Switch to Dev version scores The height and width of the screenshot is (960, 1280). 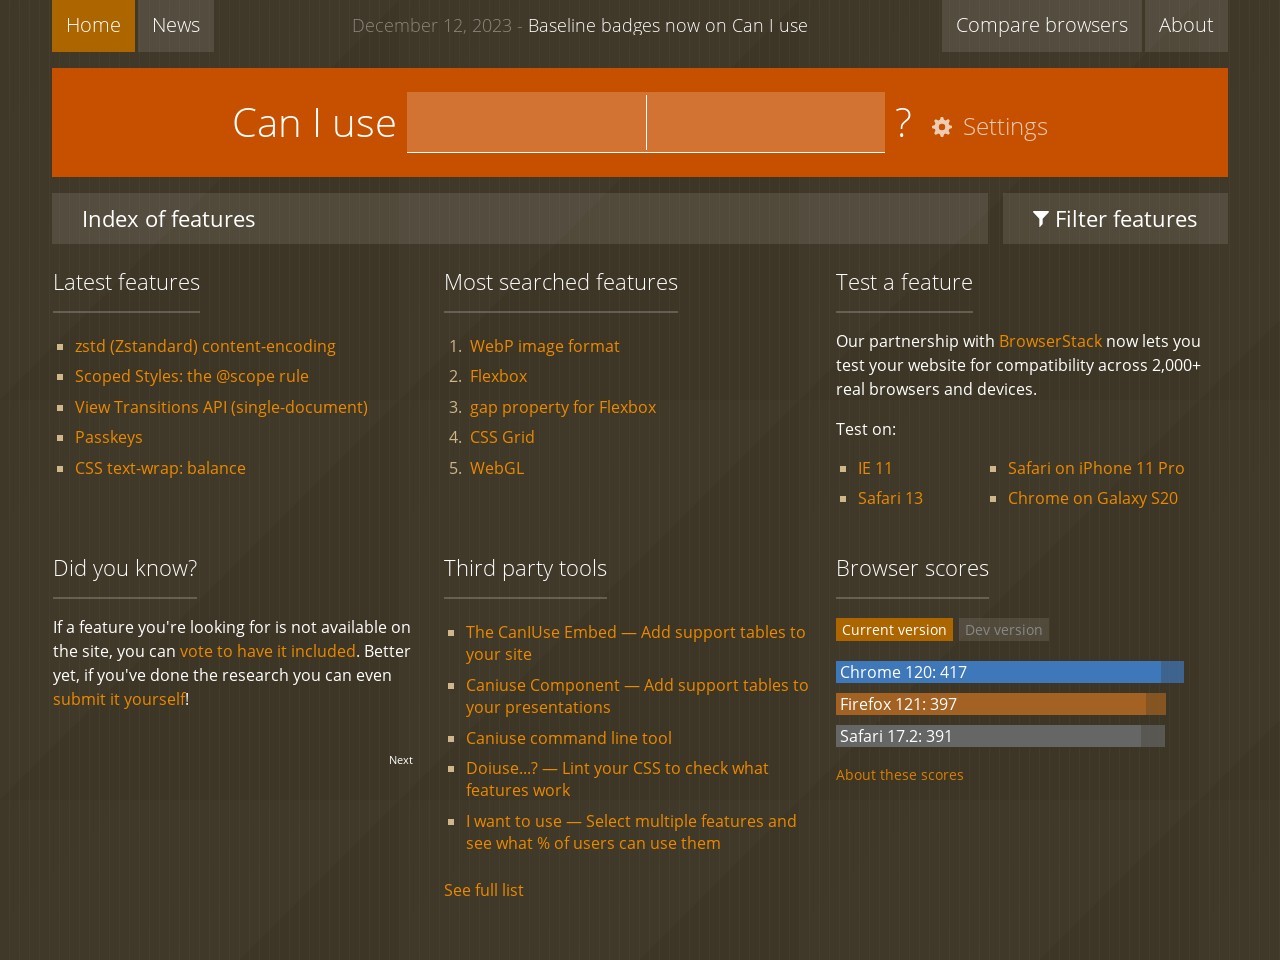click(x=1003, y=630)
